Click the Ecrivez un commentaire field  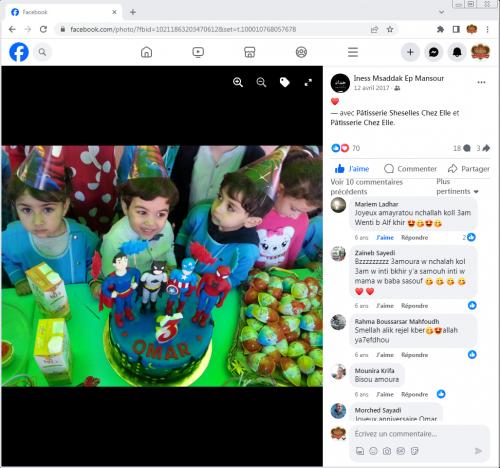[420, 434]
